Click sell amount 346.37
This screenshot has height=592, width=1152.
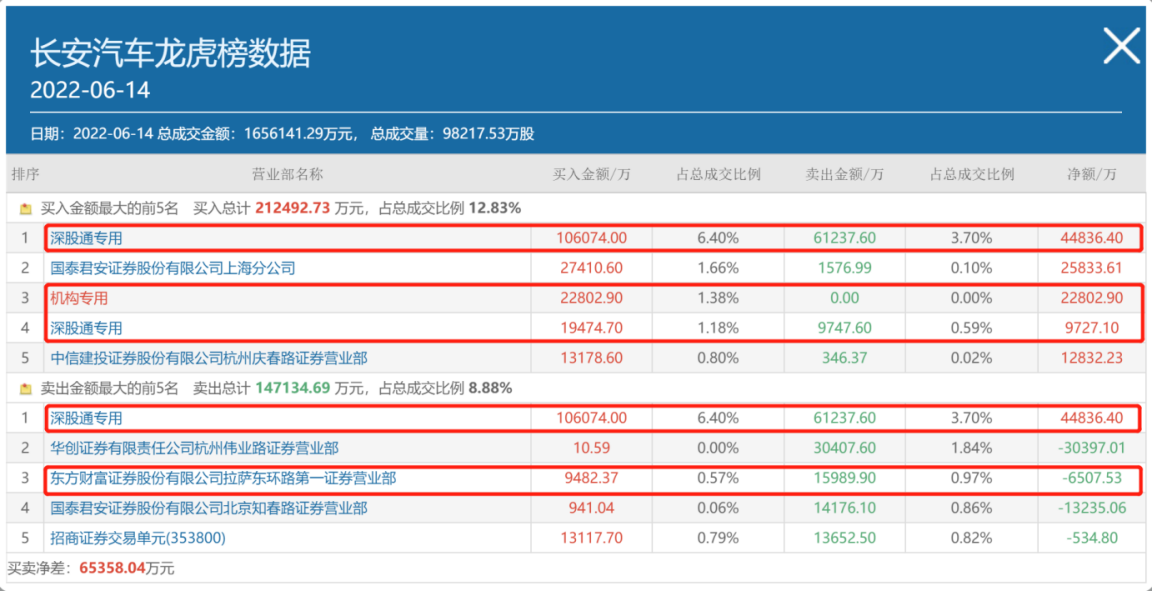(x=844, y=358)
